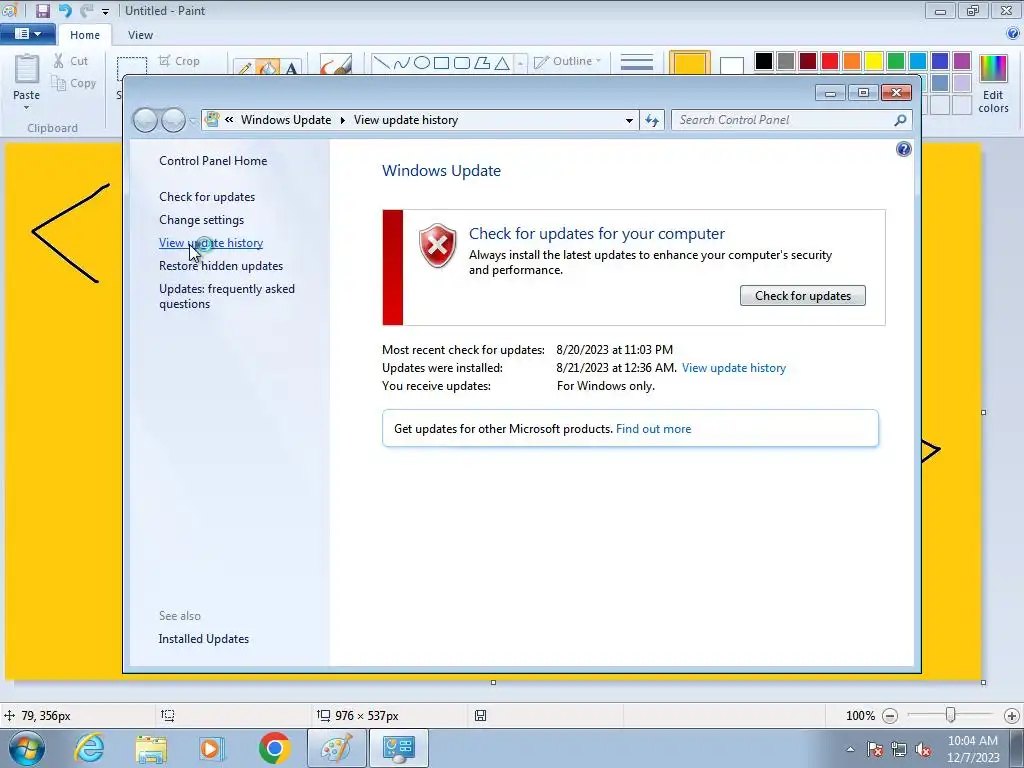The image size is (1024, 768).
Task: Pick the red palette color
Action: pos(829,61)
